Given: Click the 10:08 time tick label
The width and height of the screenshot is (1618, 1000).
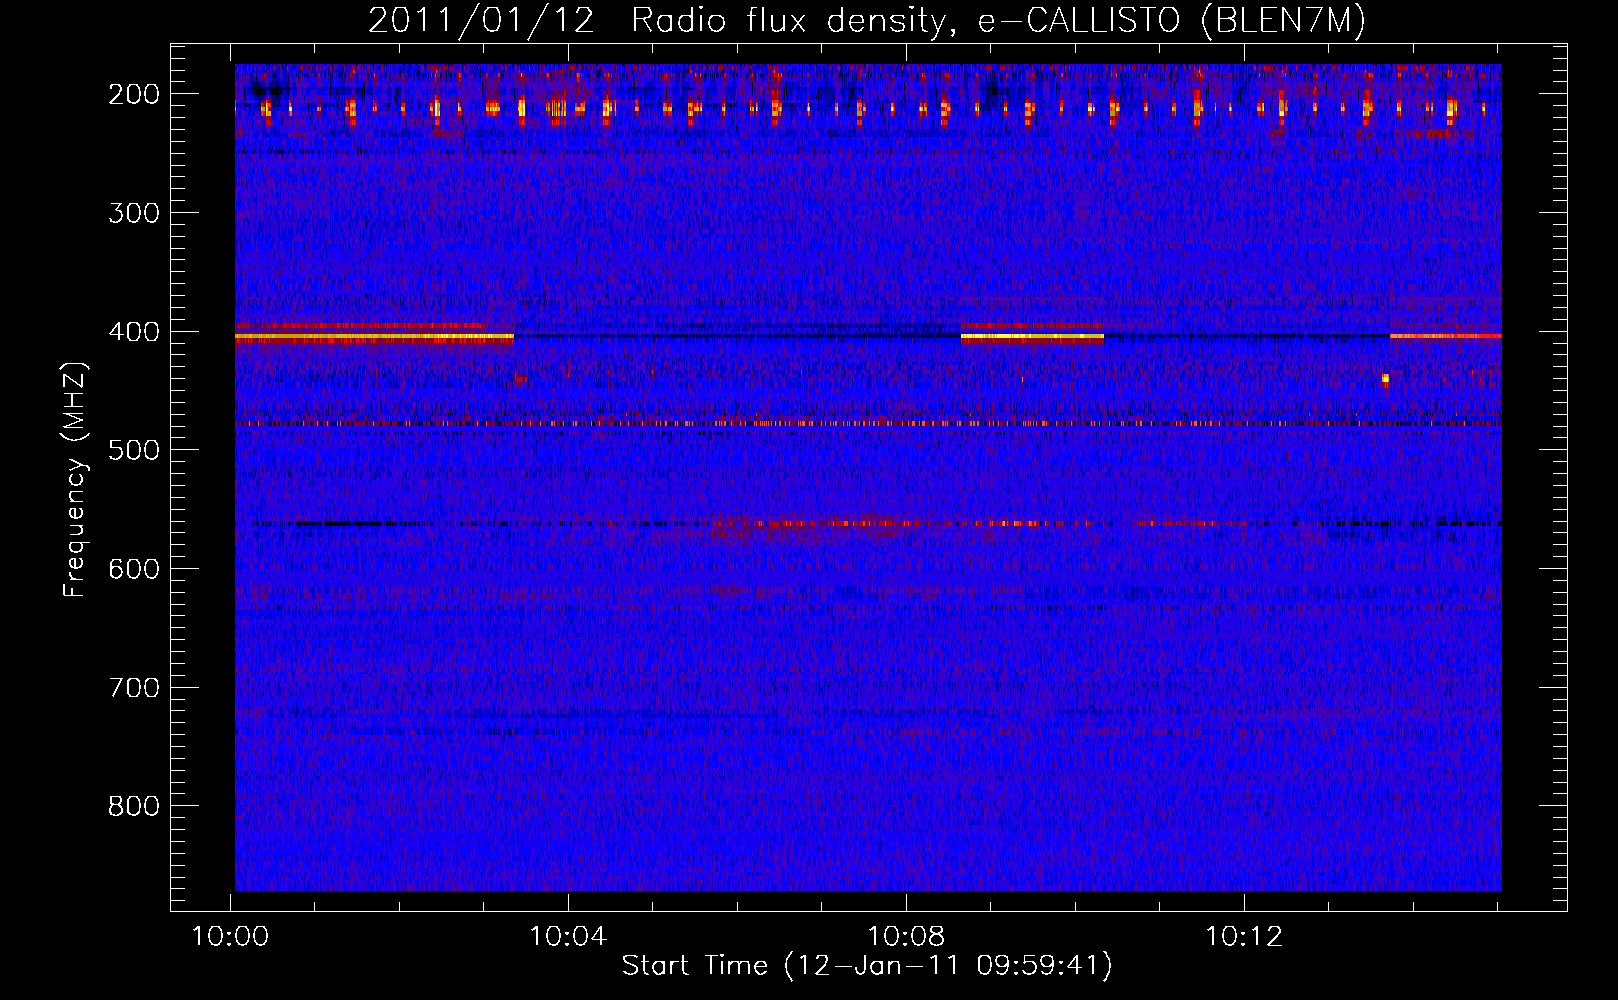Looking at the screenshot, I should 906,937.
